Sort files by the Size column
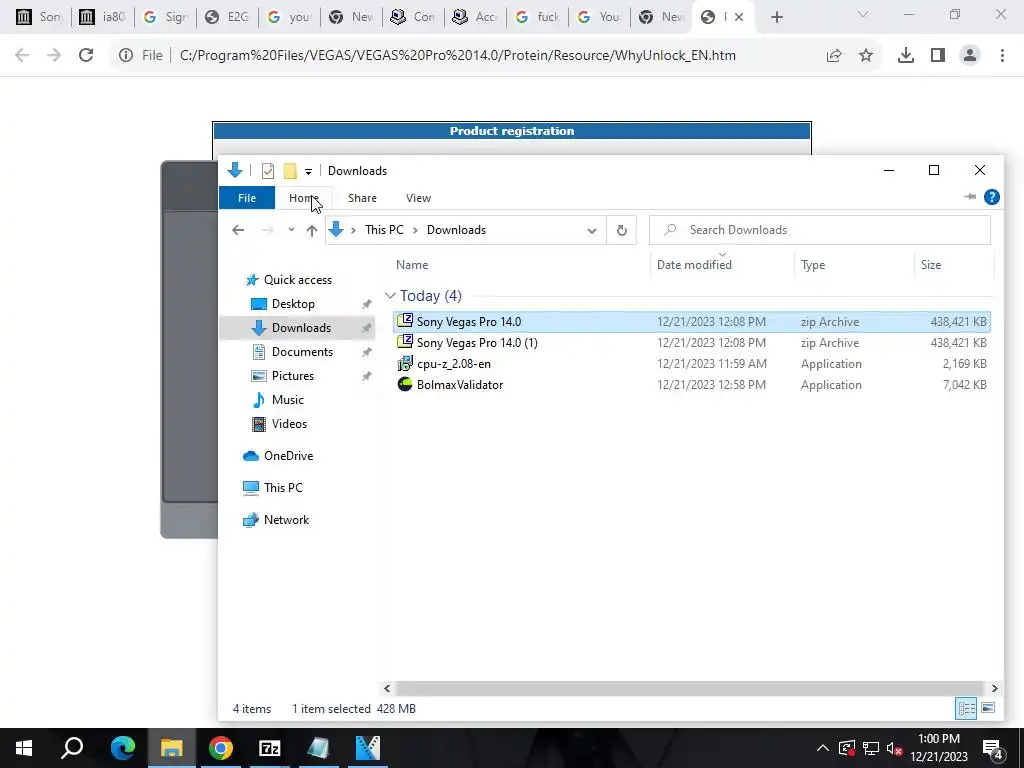 point(931,264)
